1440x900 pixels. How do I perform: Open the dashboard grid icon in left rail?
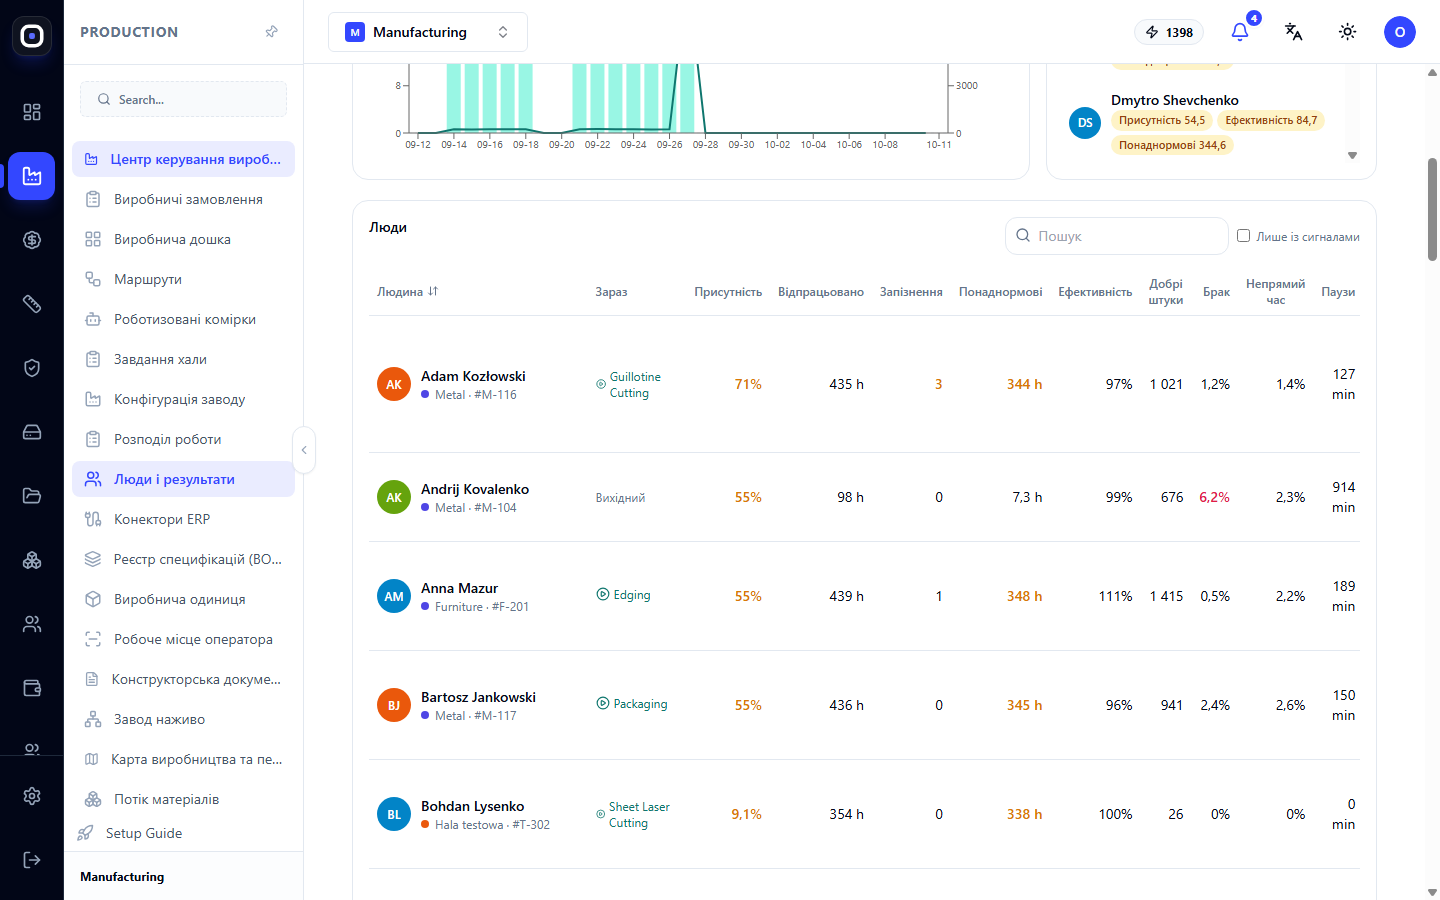tap(32, 112)
